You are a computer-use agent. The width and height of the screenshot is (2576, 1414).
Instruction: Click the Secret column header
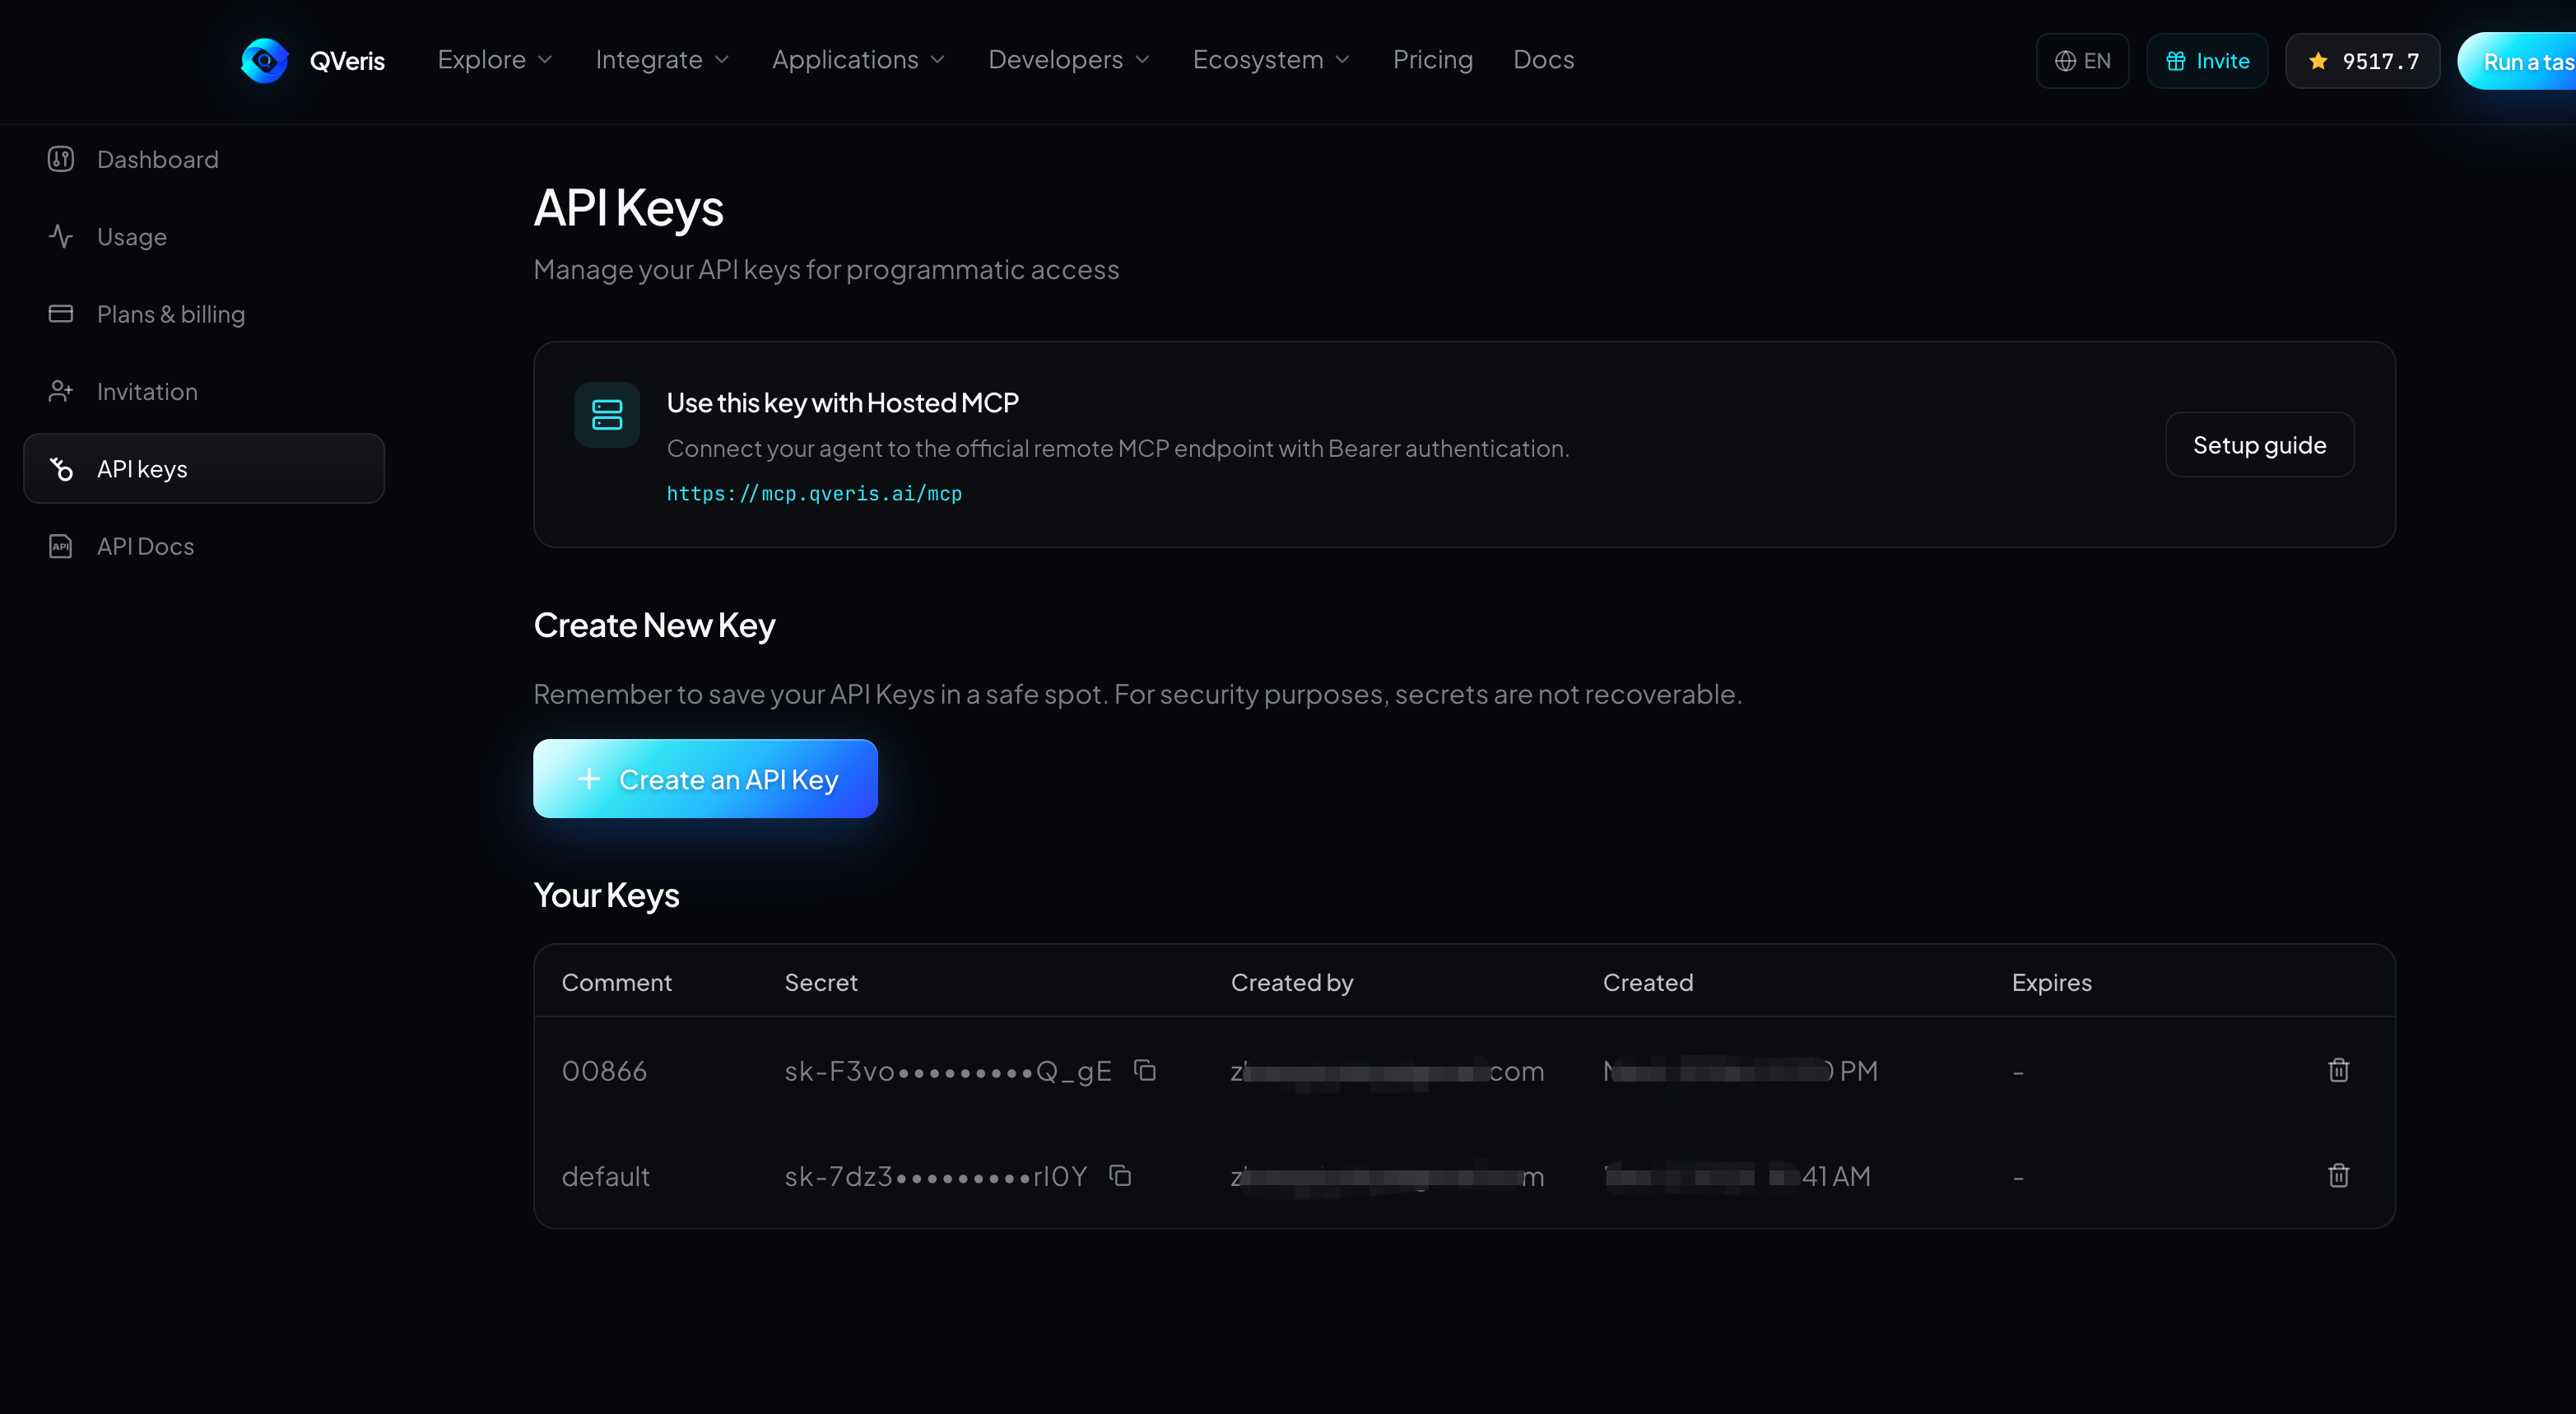click(x=821, y=982)
